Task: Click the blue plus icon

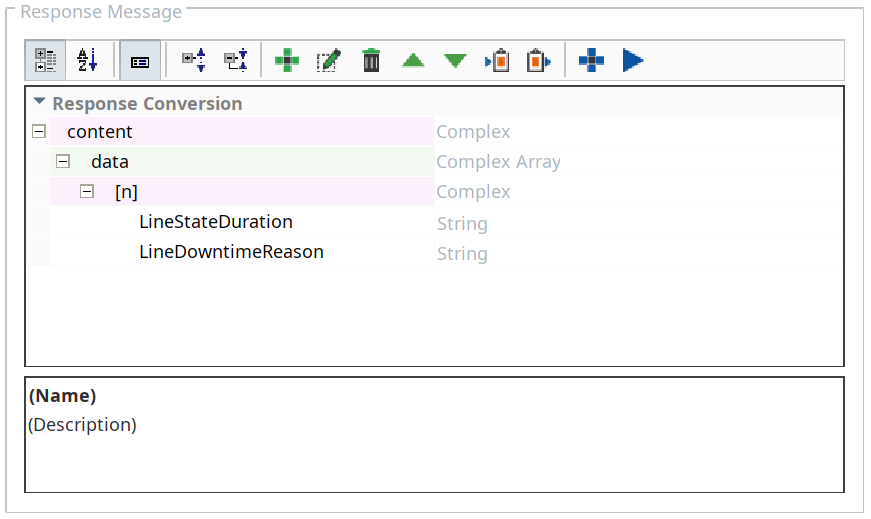Action: (591, 61)
